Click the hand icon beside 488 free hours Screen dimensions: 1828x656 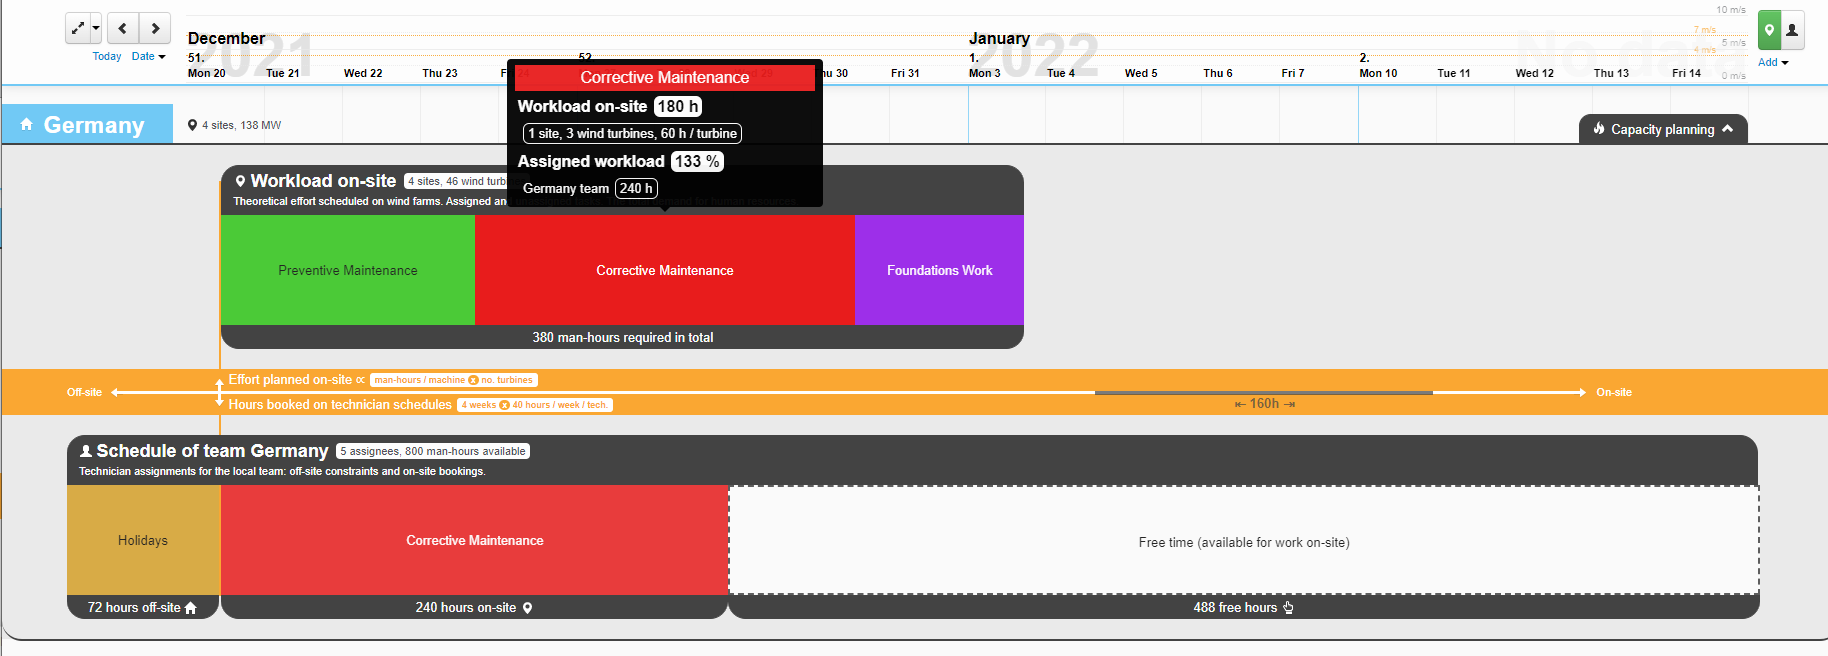[1288, 607]
